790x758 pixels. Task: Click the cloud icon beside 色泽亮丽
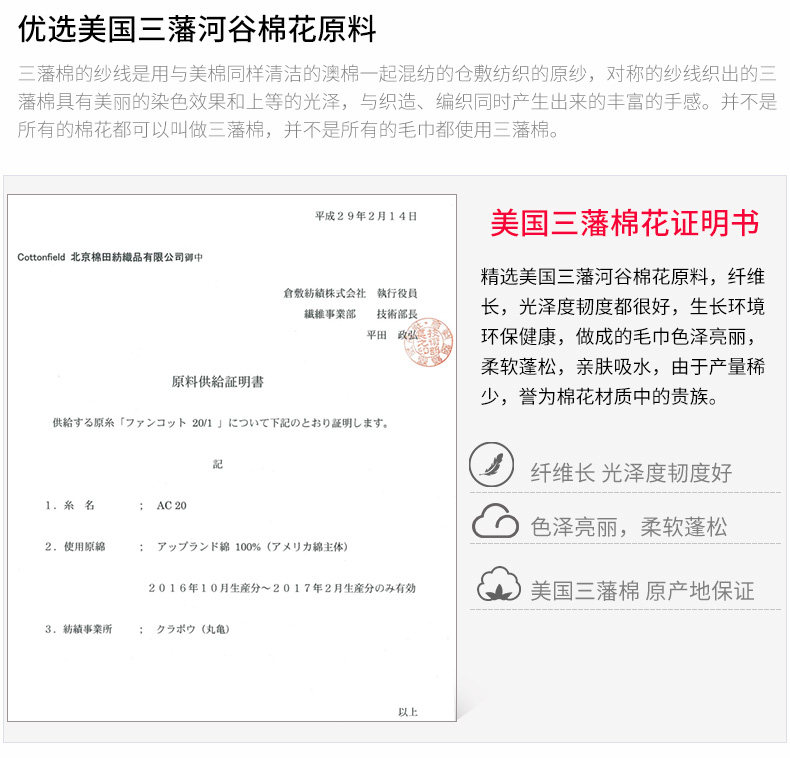click(495, 521)
